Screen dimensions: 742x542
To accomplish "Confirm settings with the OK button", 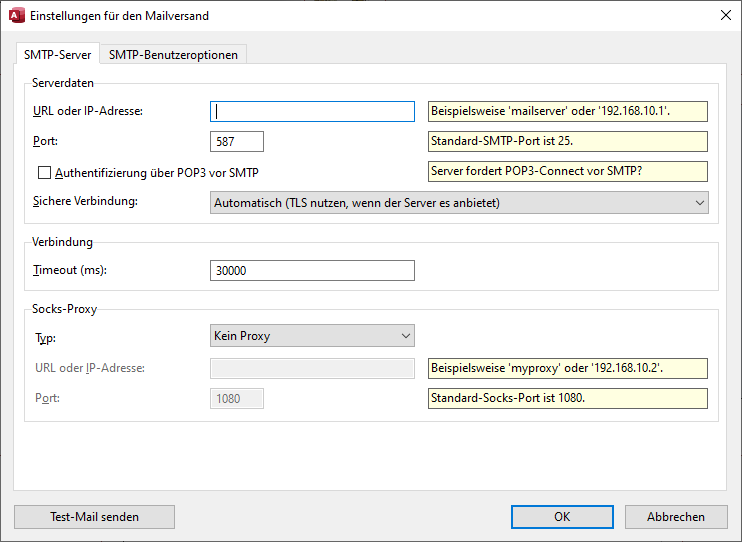I will (562, 517).
